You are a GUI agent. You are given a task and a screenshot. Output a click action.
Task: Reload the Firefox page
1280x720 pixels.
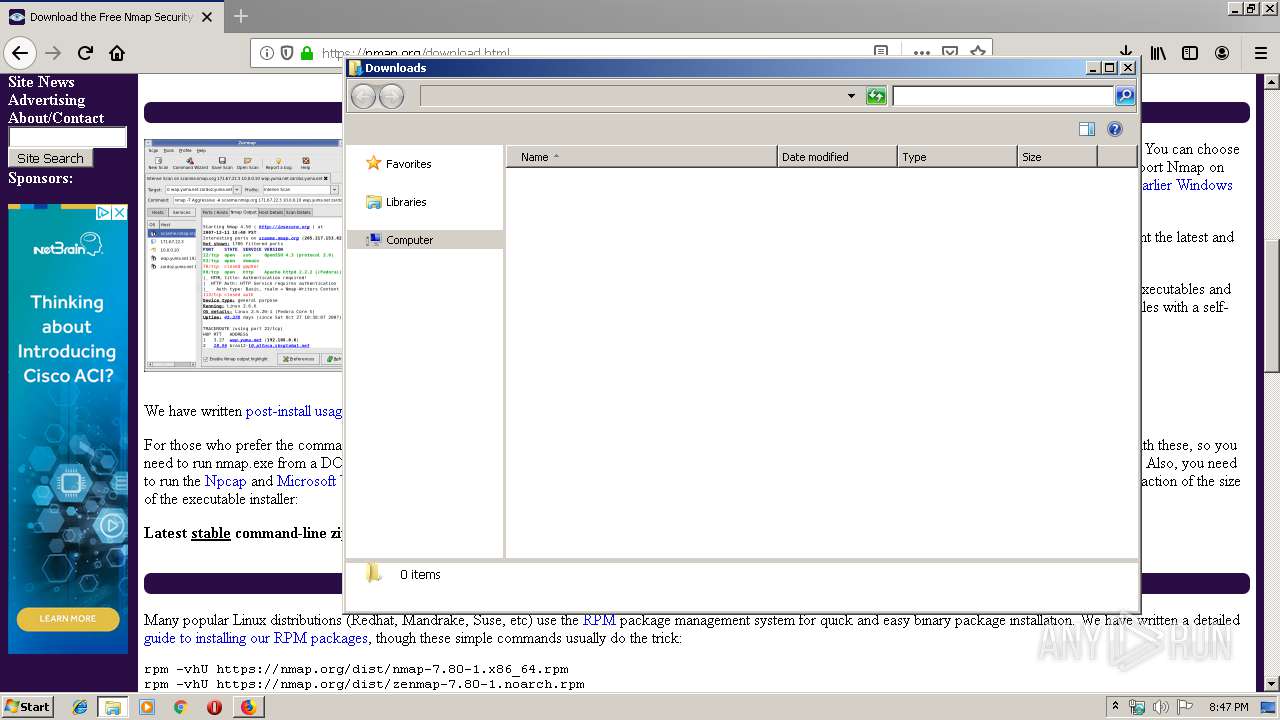[x=85, y=53]
